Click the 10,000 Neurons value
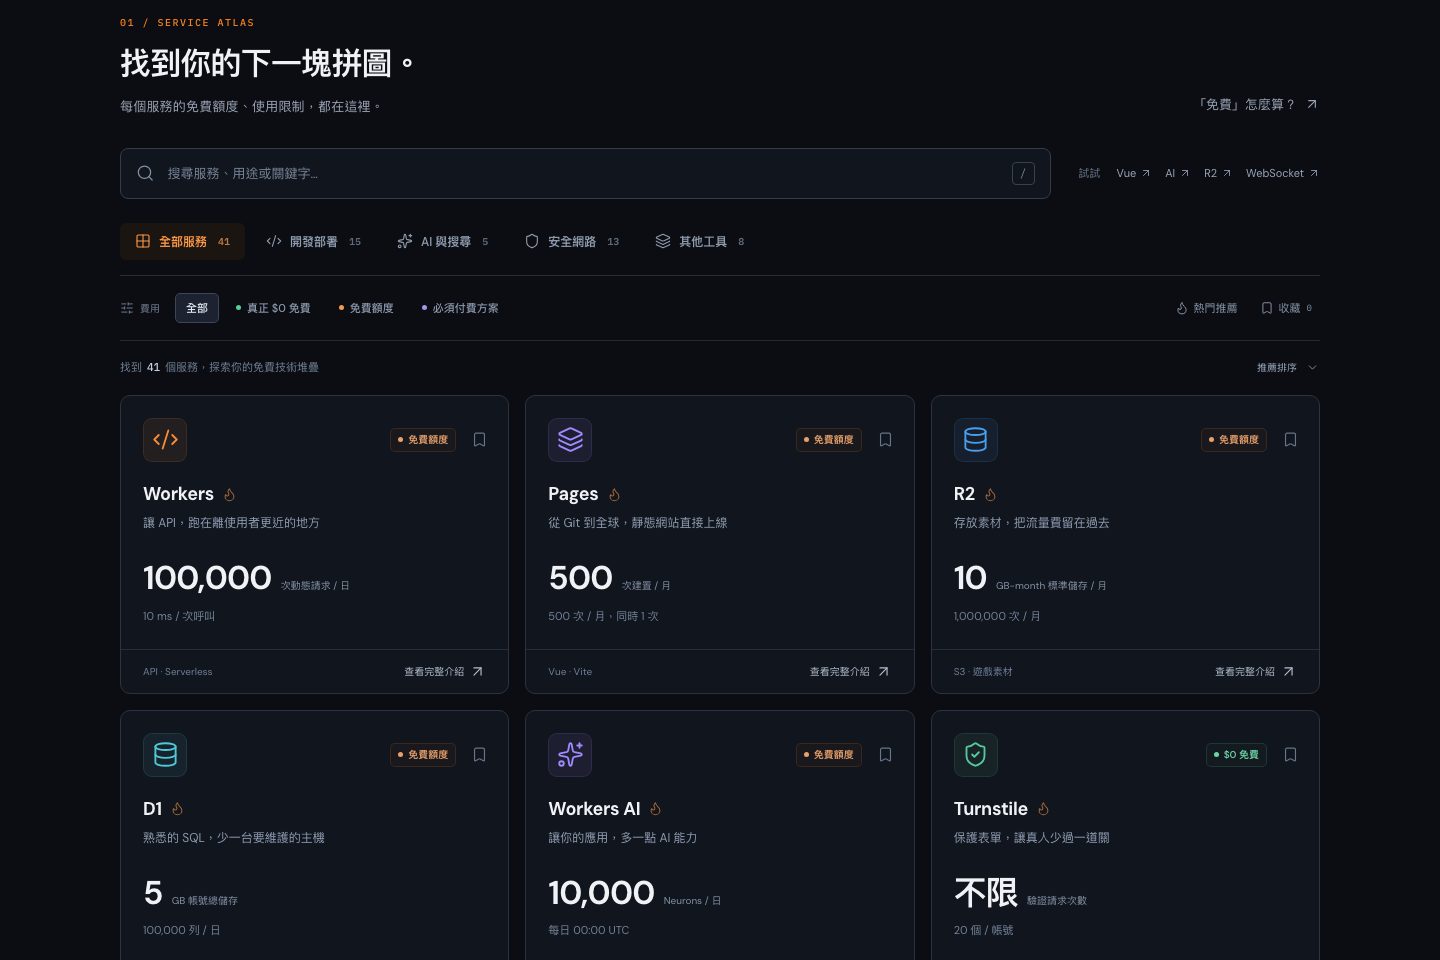This screenshot has height=960, width=1440. (601, 893)
